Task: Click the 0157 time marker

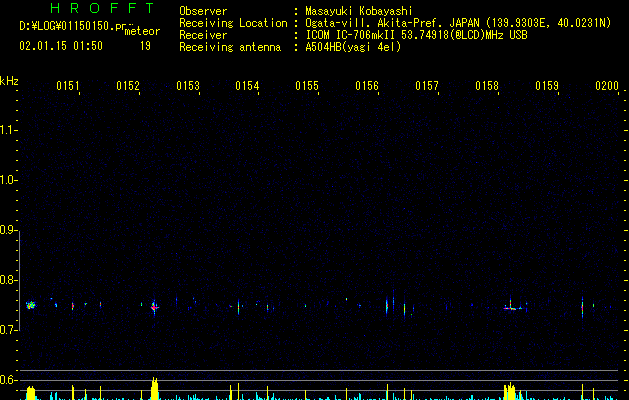Action: pyautogui.click(x=427, y=86)
